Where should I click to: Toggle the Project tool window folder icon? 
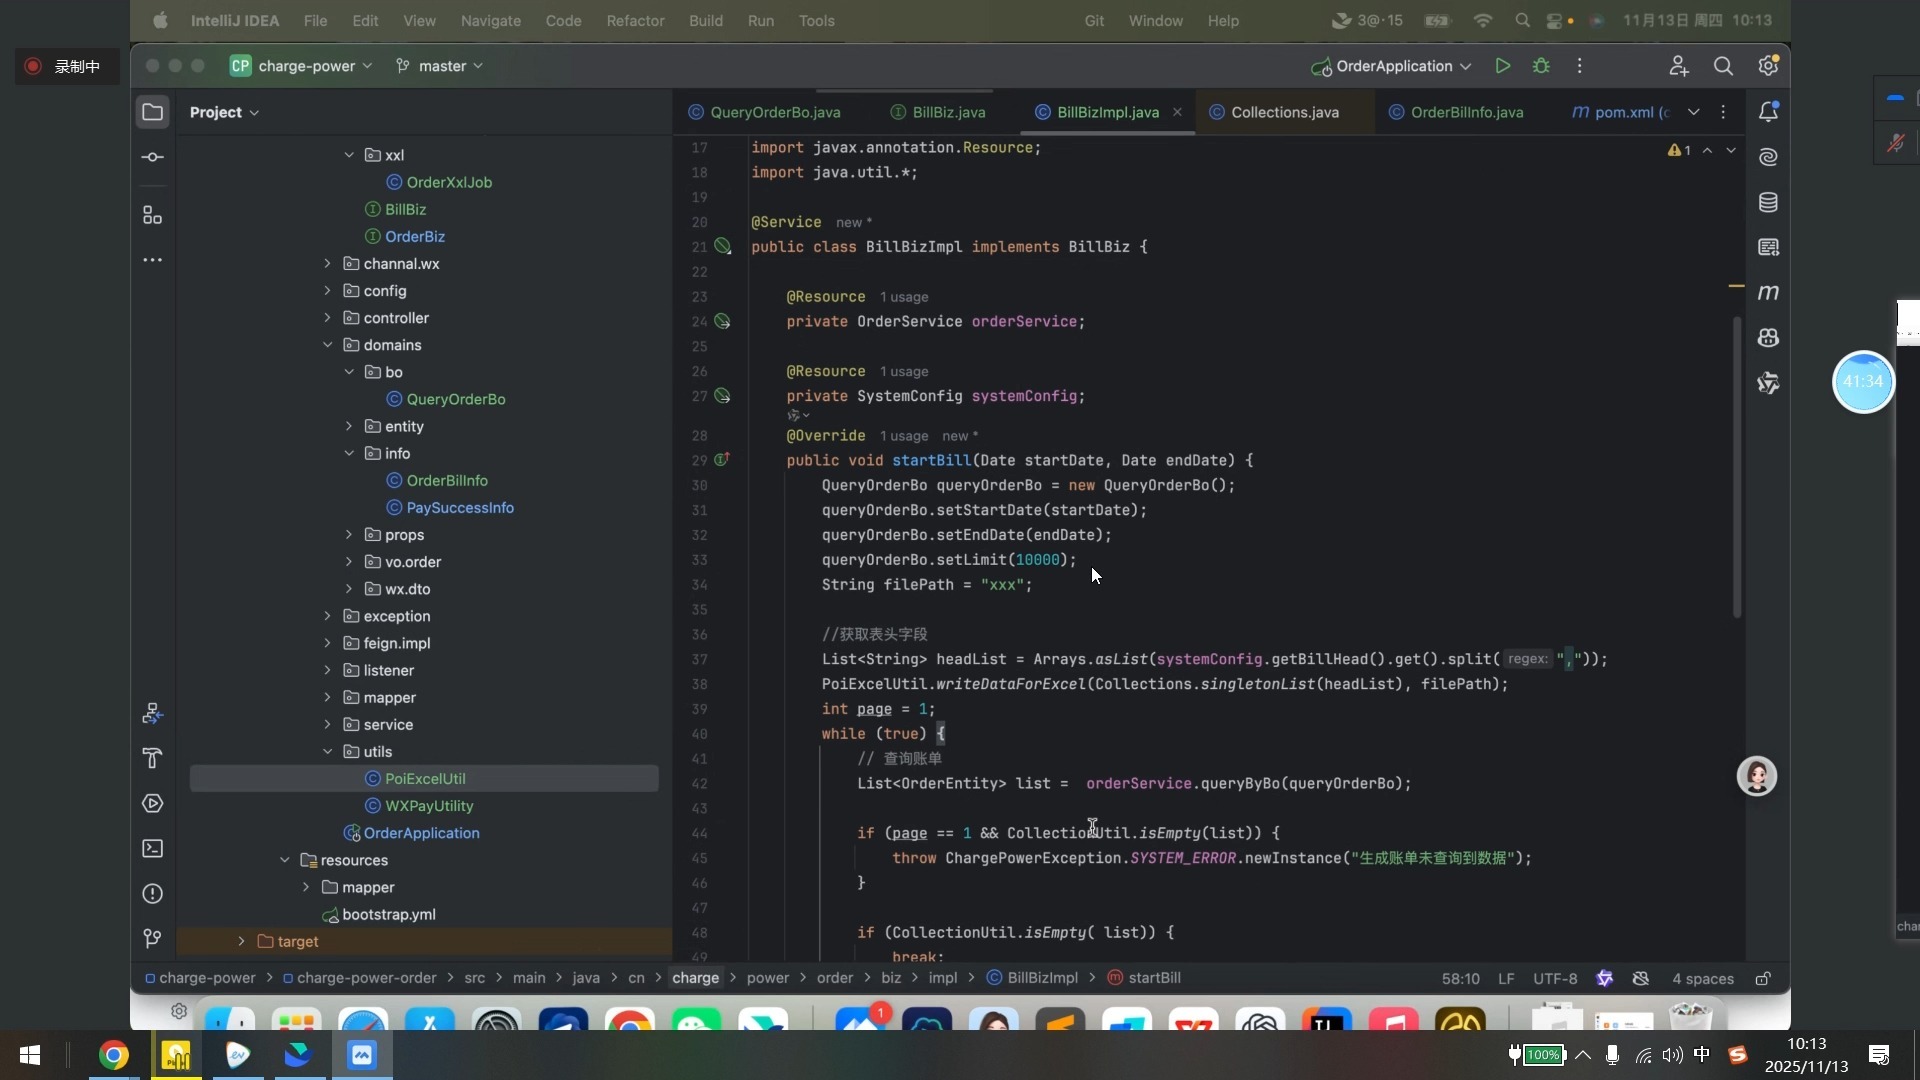152,112
